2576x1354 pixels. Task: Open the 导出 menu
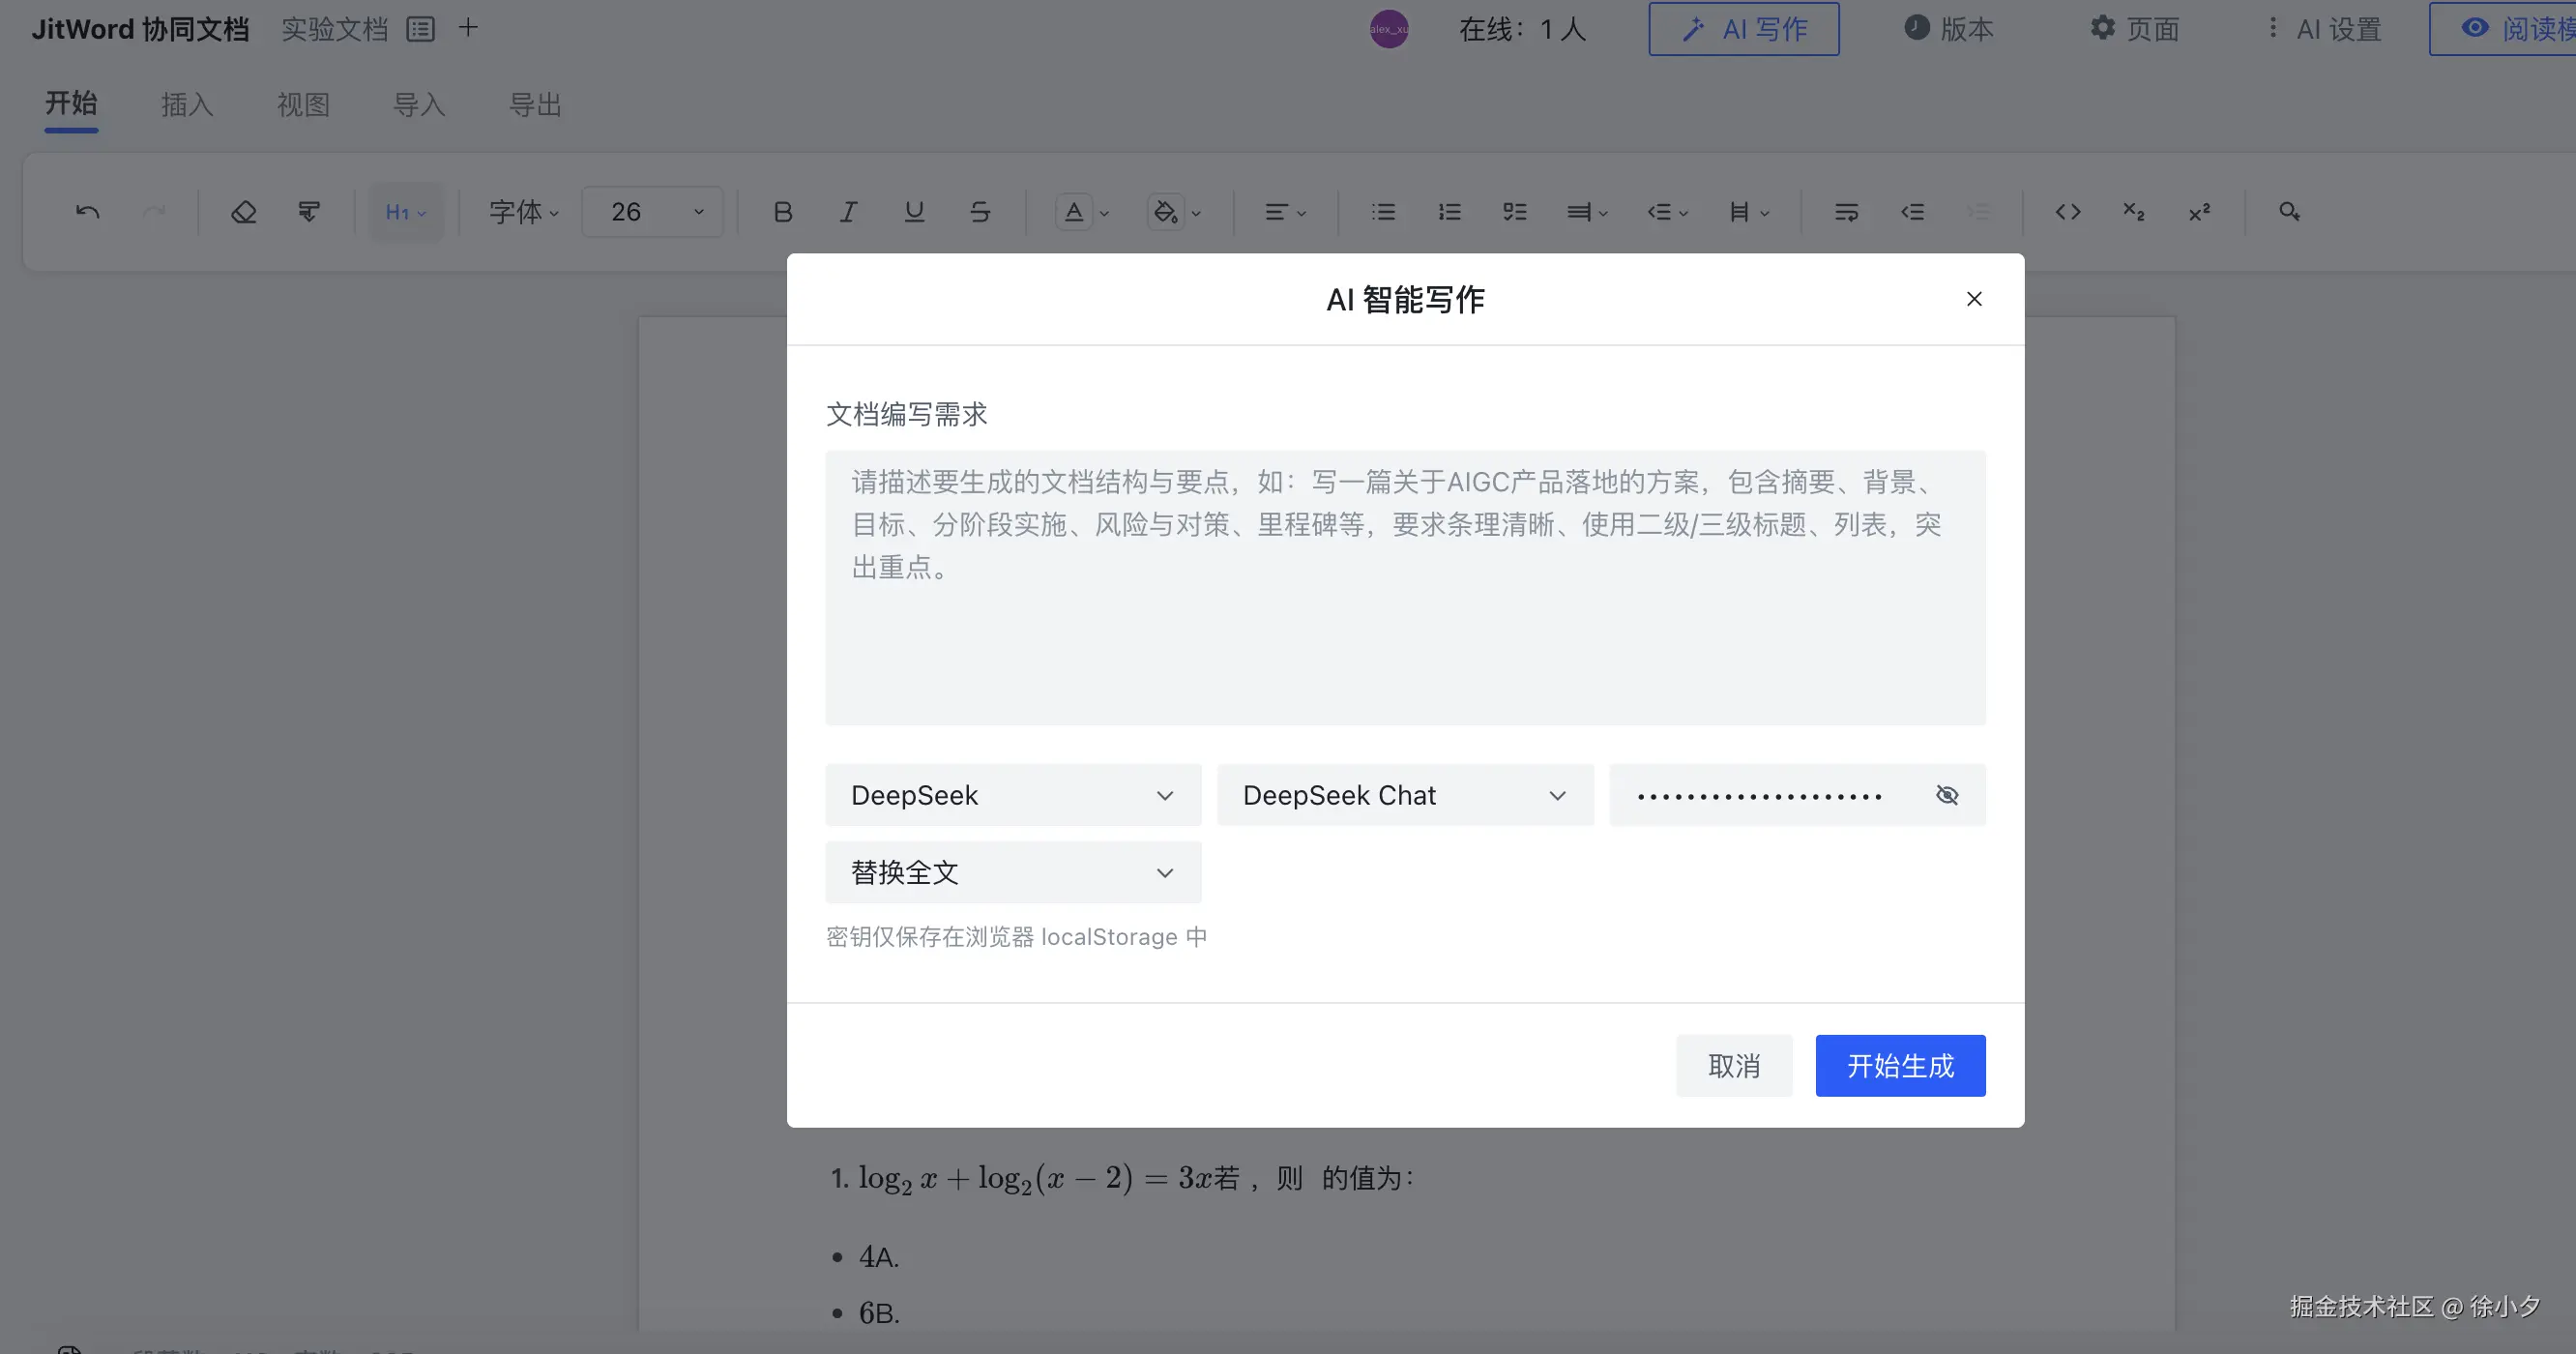coord(536,104)
